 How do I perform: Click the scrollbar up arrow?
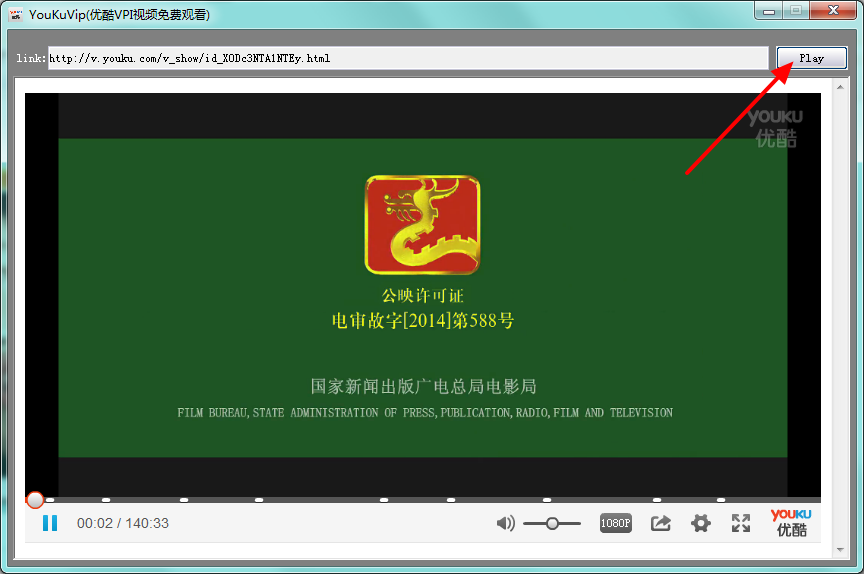point(840,87)
